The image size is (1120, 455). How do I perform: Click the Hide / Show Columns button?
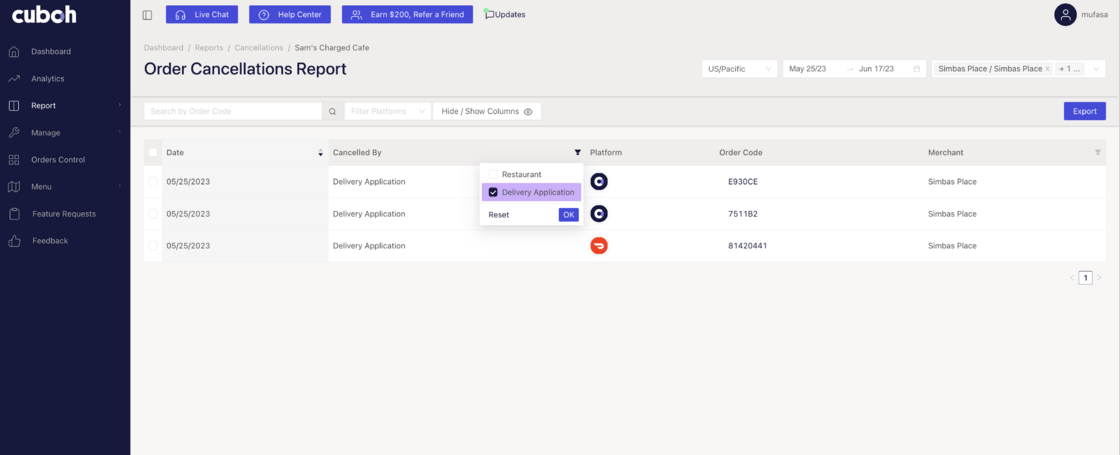click(x=487, y=112)
